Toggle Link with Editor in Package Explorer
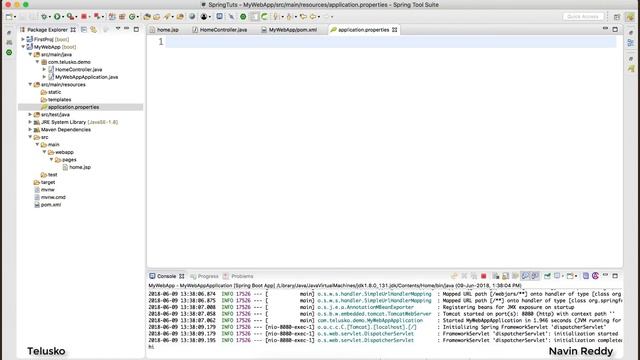640x360 pixels. click(x=93, y=30)
